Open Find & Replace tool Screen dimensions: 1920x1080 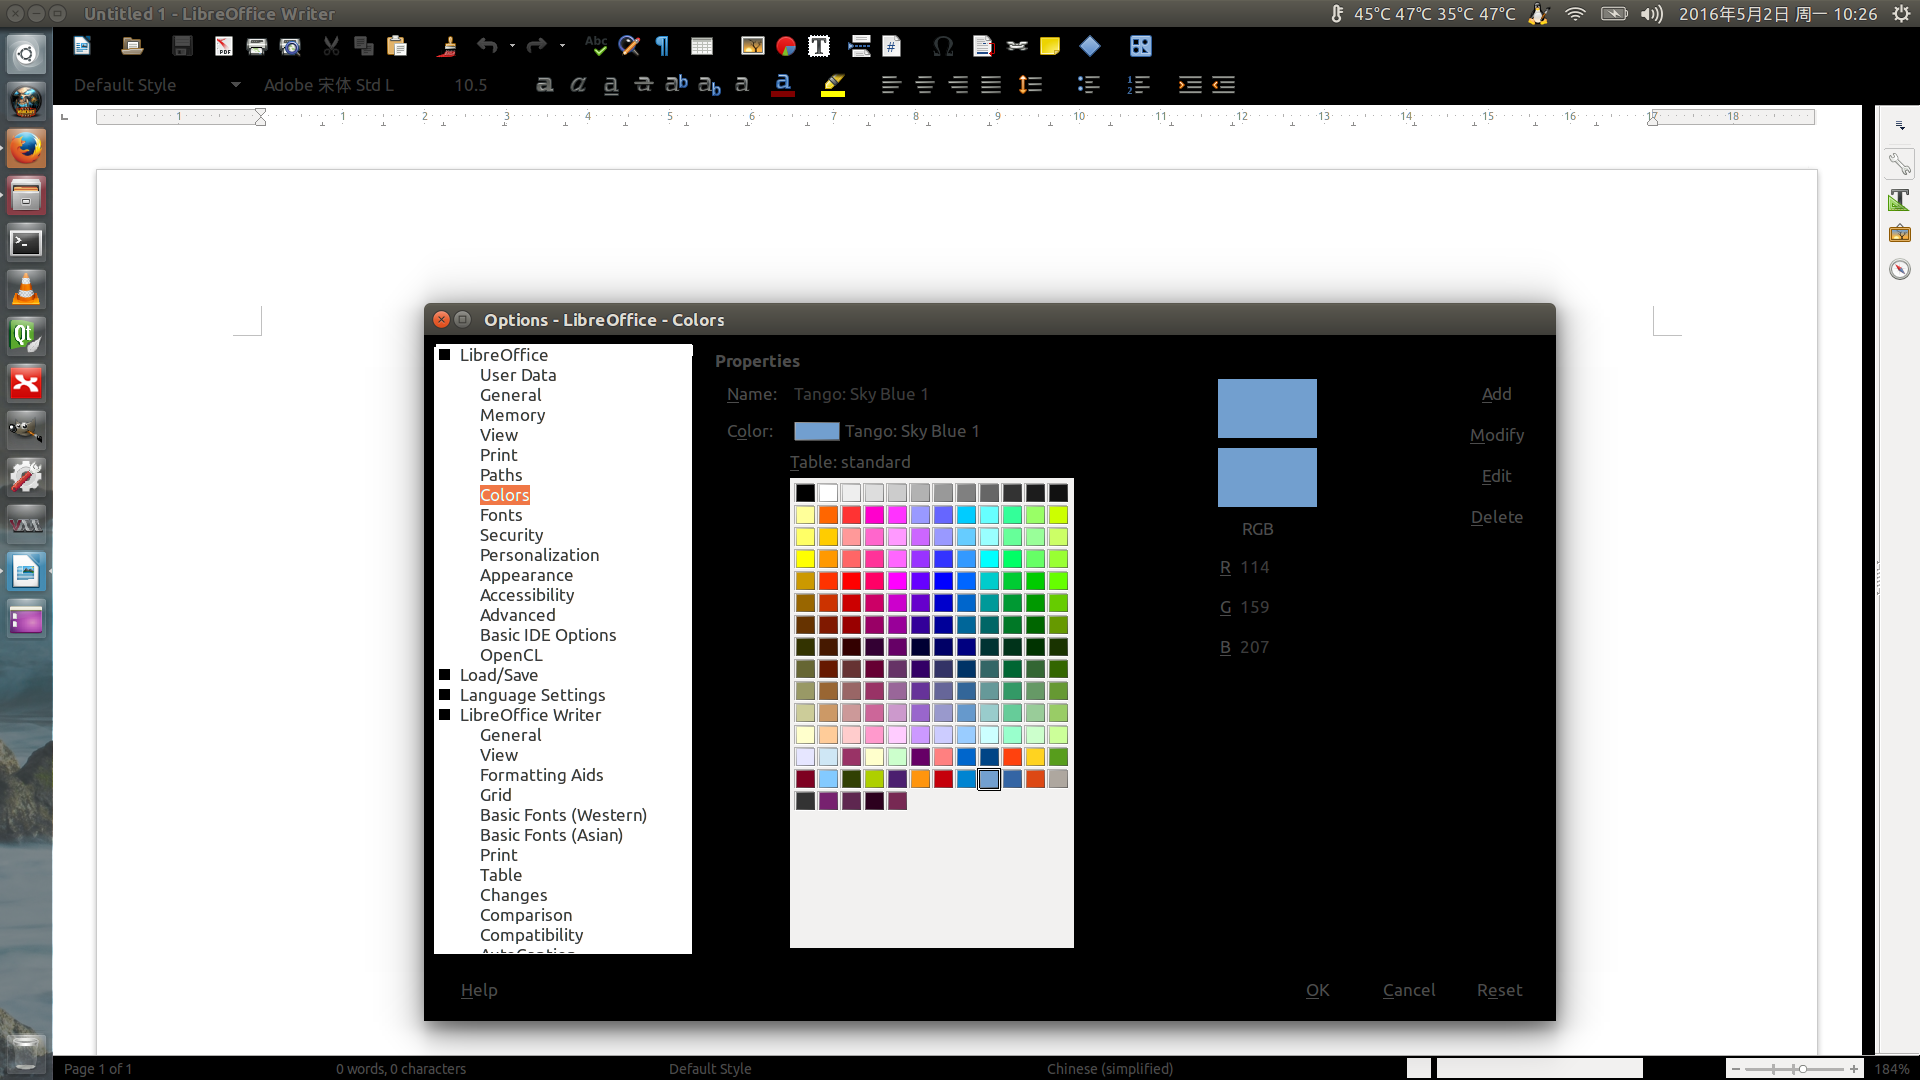629,46
